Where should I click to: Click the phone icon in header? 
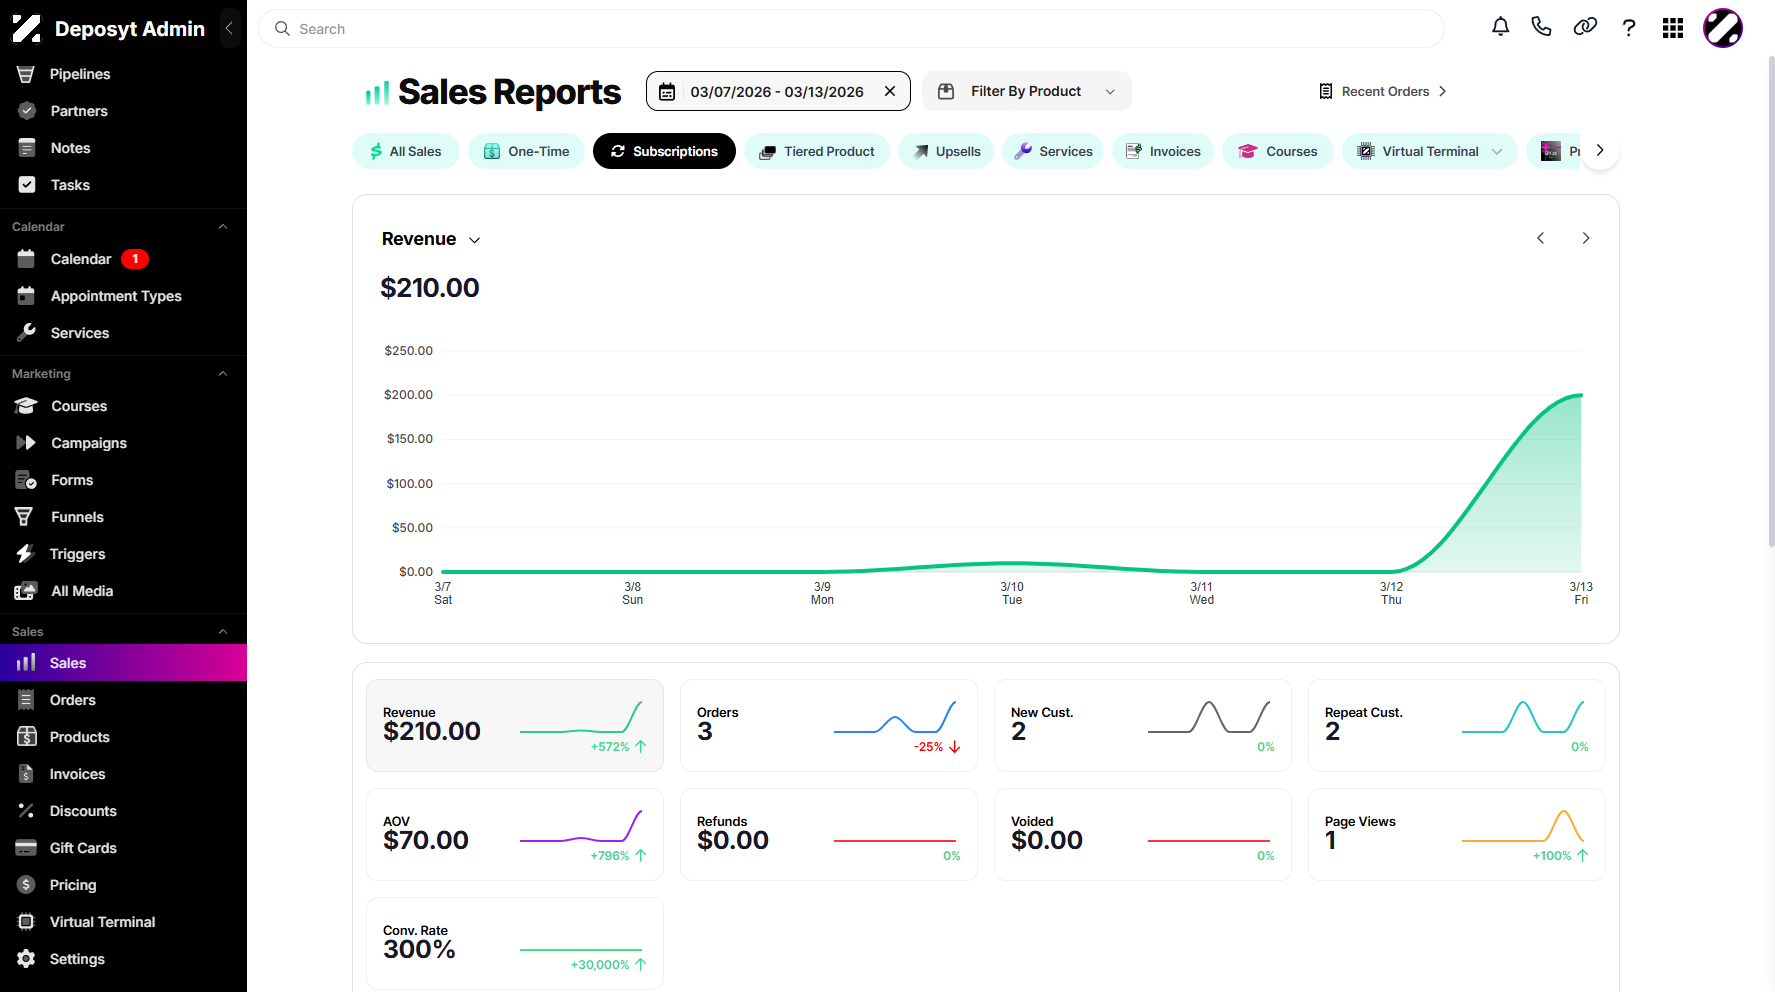point(1541,28)
